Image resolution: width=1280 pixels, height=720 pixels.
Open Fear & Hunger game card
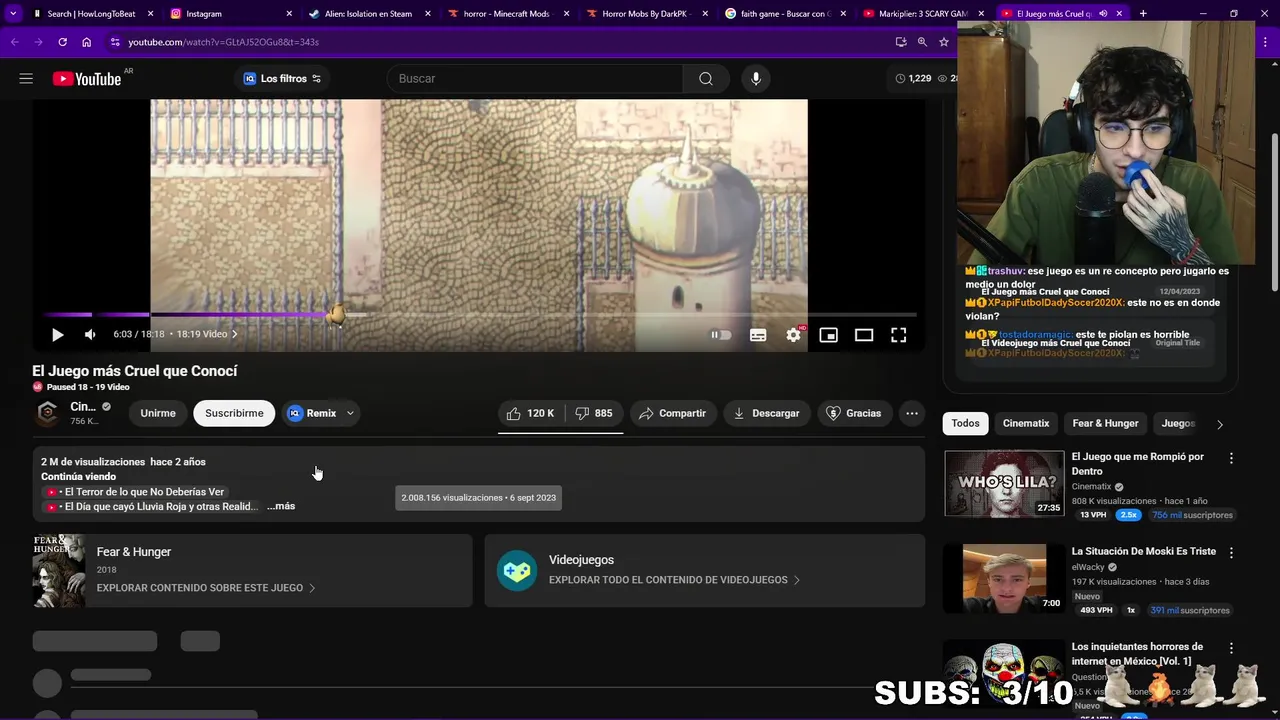252,570
